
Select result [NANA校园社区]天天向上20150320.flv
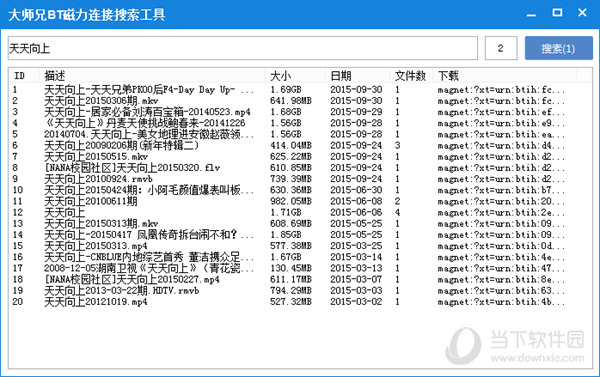[x=132, y=168]
